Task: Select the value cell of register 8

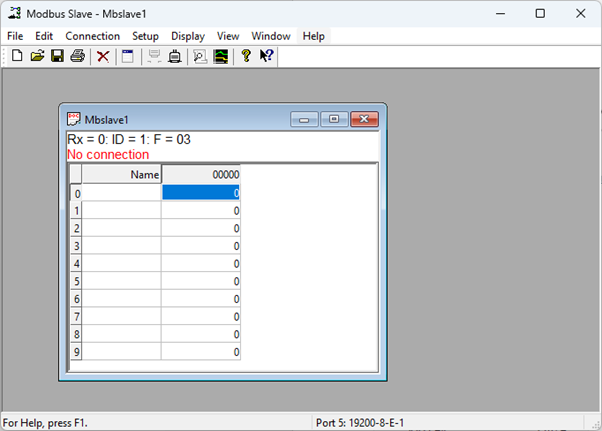Action: (201, 334)
